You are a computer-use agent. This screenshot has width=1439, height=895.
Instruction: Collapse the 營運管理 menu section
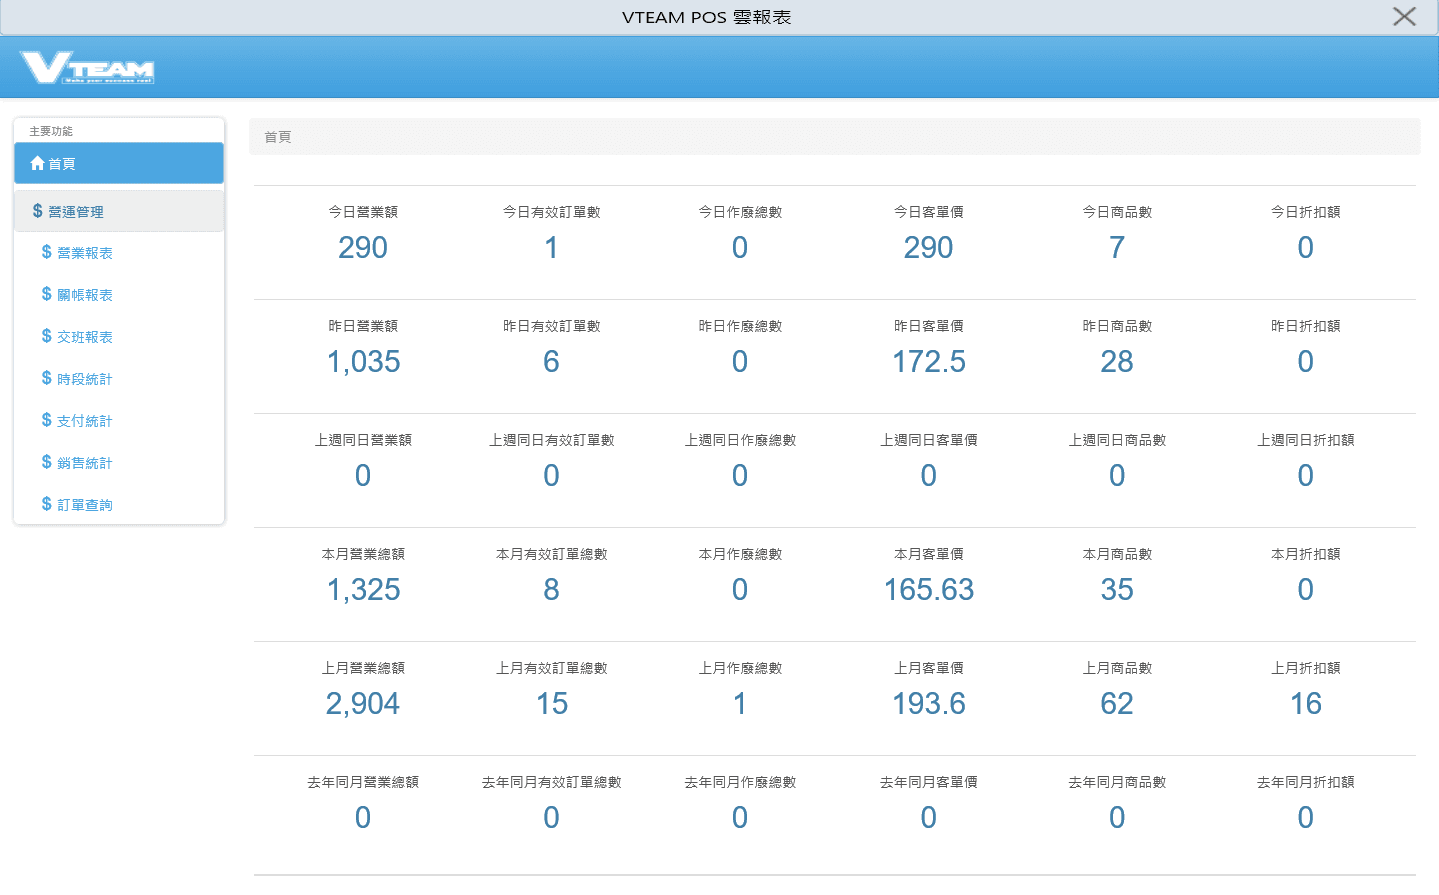click(76, 212)
